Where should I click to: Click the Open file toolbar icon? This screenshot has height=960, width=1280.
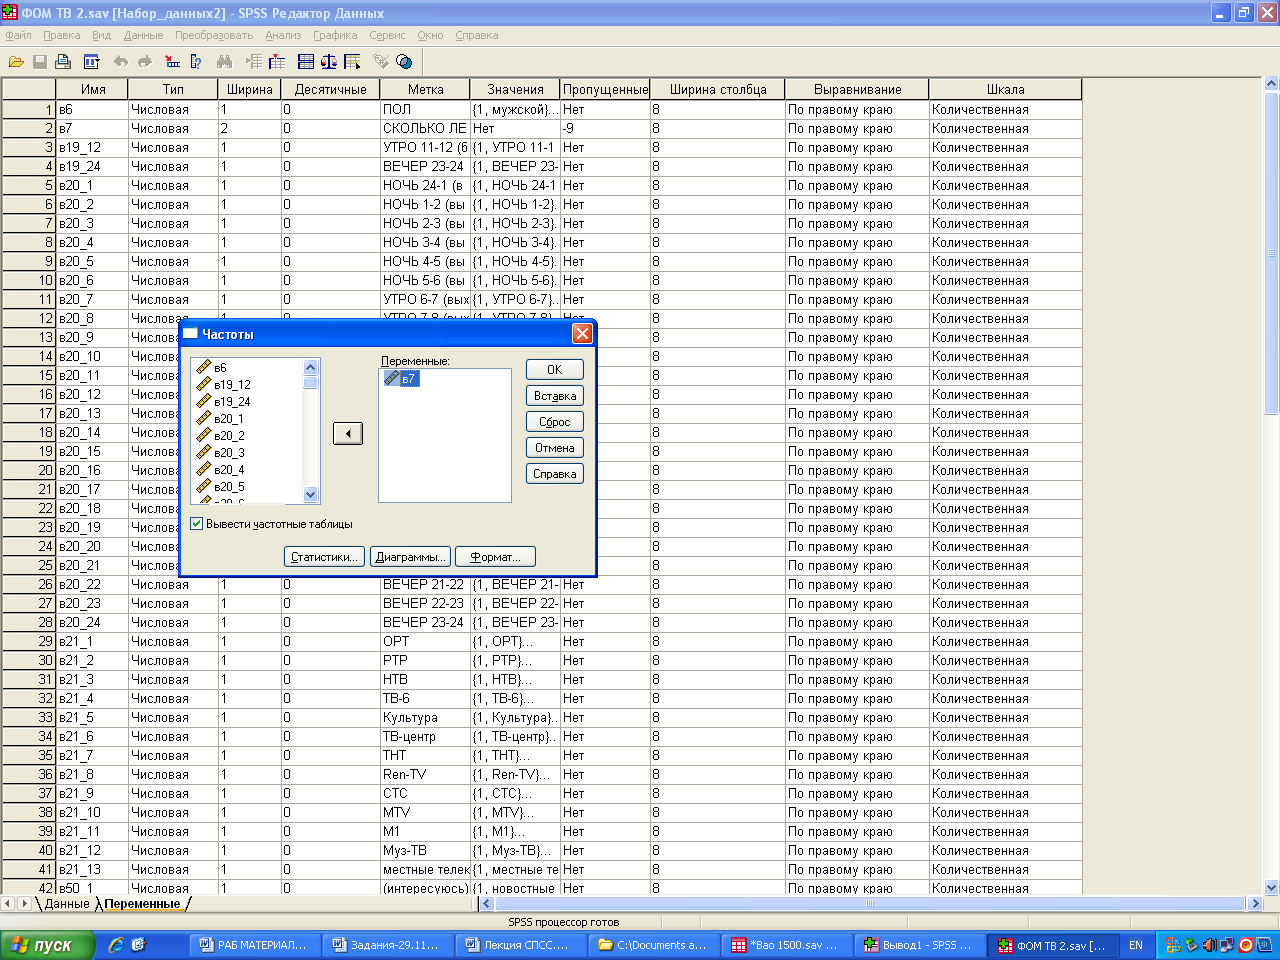click(x=16, y=62)
